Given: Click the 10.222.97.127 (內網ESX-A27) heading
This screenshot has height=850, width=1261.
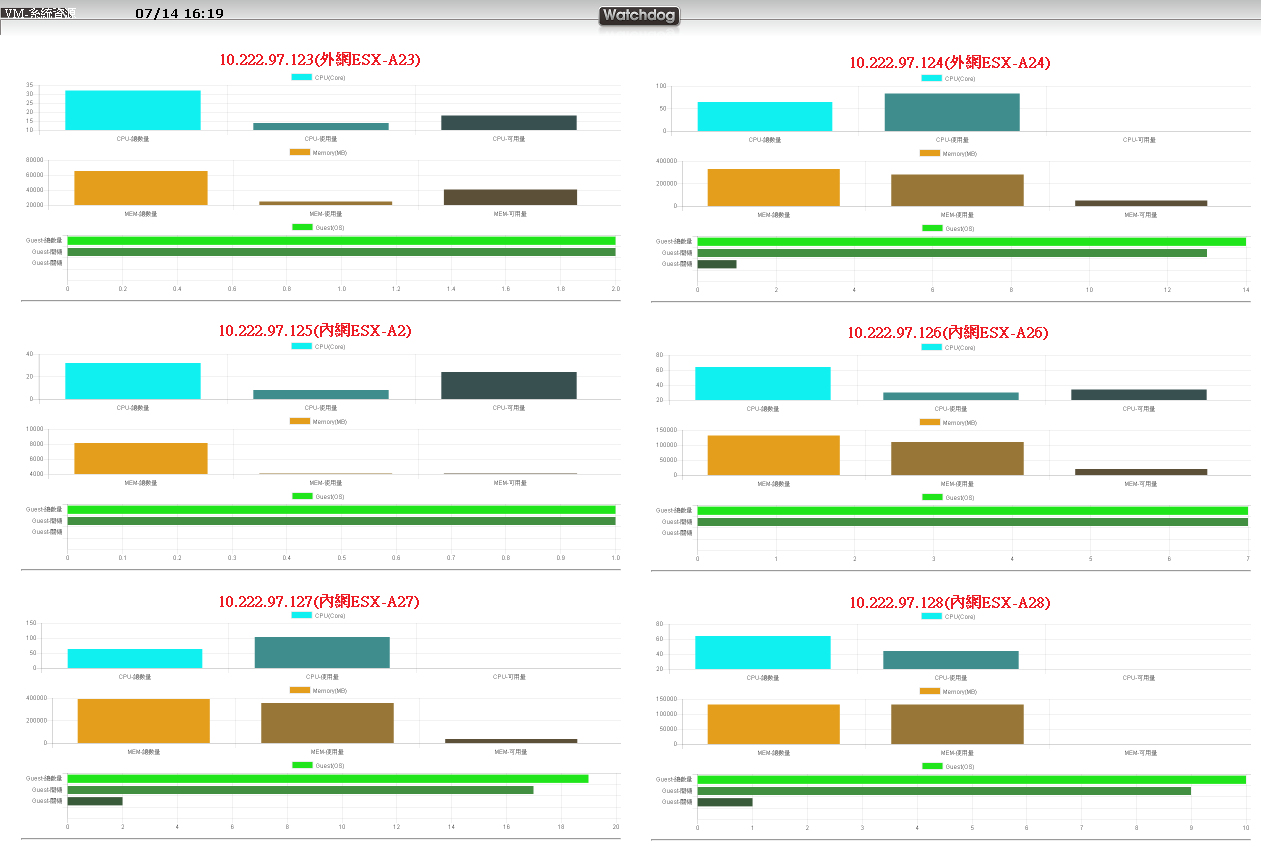Looking at the screenshot, I should 319,601.
